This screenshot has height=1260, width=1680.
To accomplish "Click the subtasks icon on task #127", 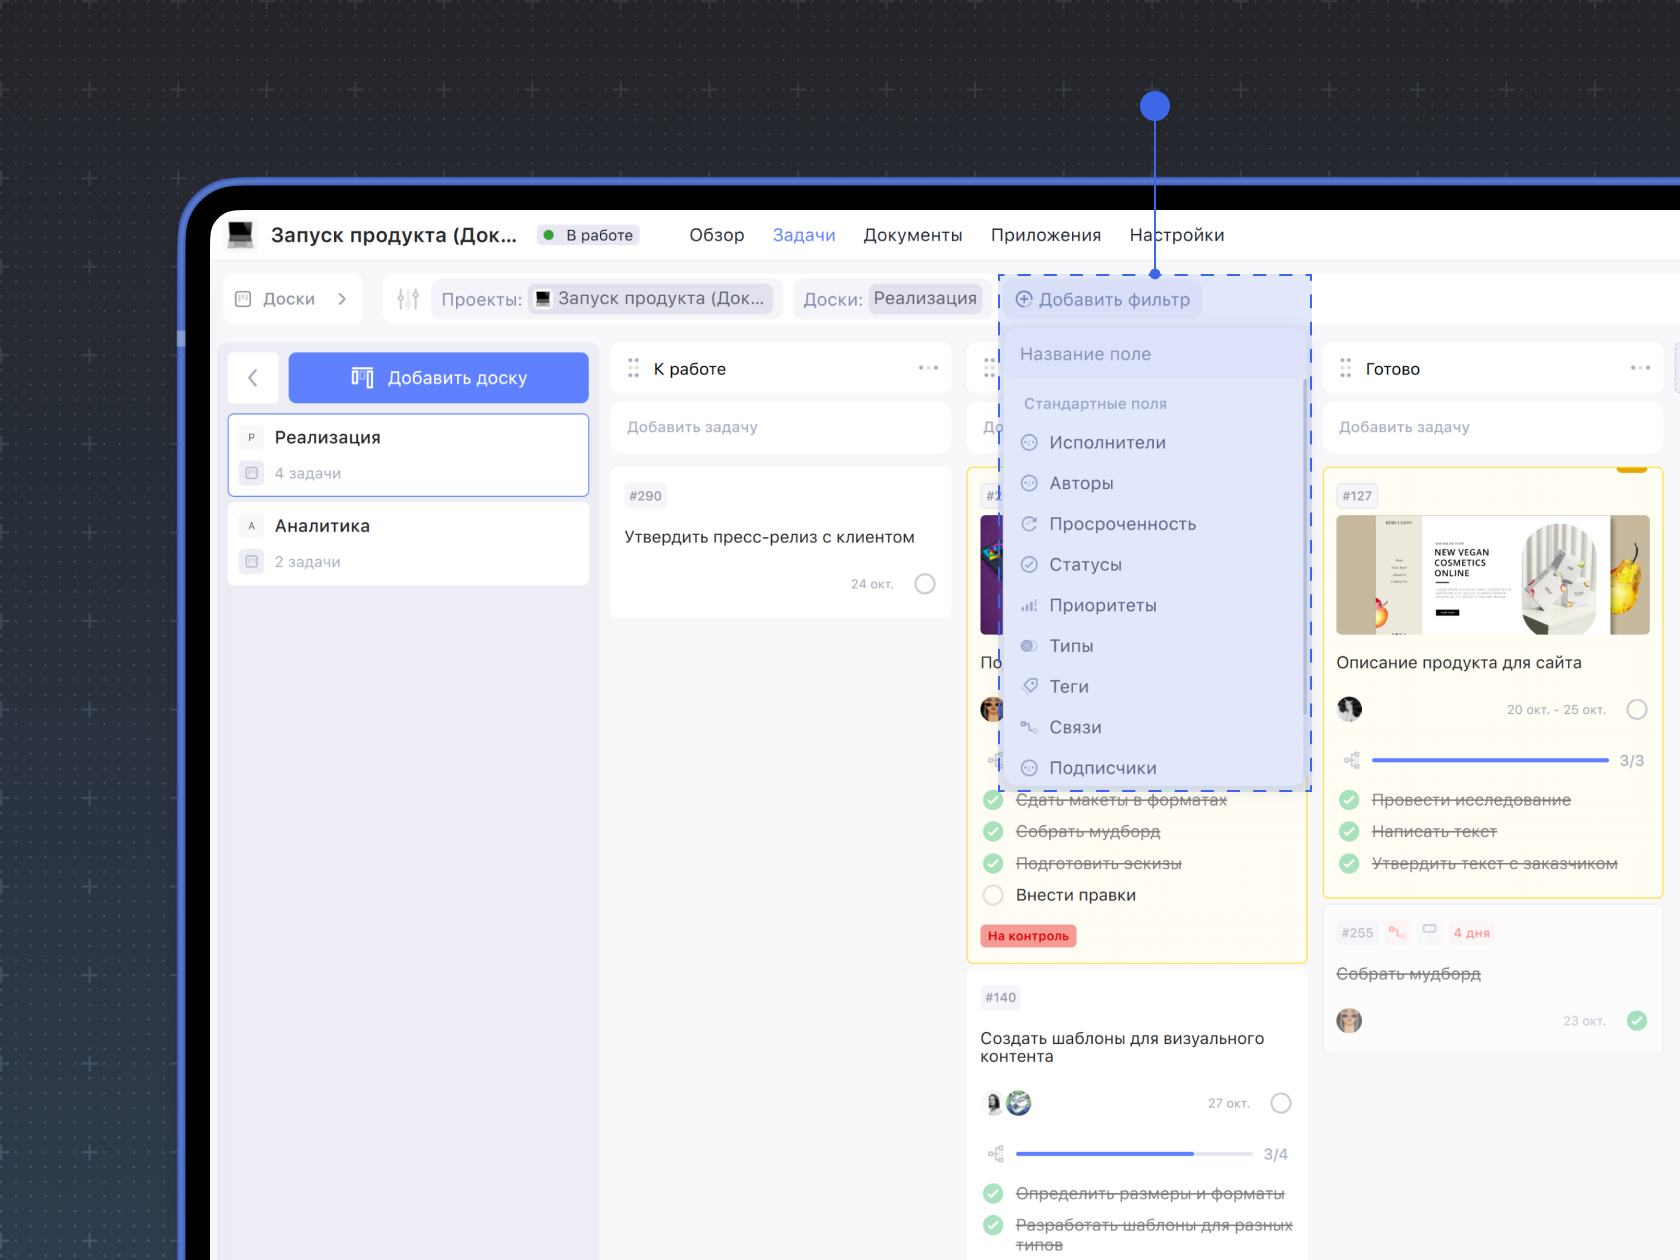I will click(1352, 761).
